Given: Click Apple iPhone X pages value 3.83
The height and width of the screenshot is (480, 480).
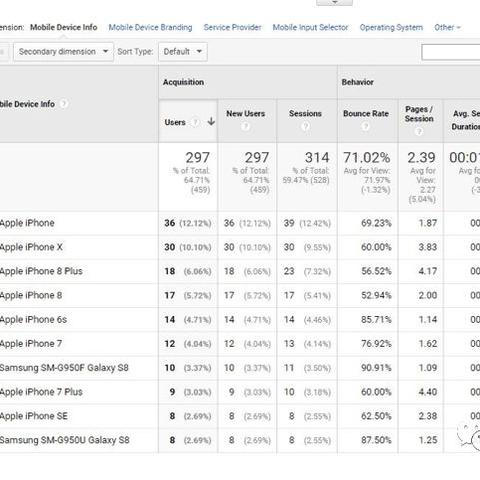Looking at the screenshot, I should pyautogui.click(x=428, y=247).
